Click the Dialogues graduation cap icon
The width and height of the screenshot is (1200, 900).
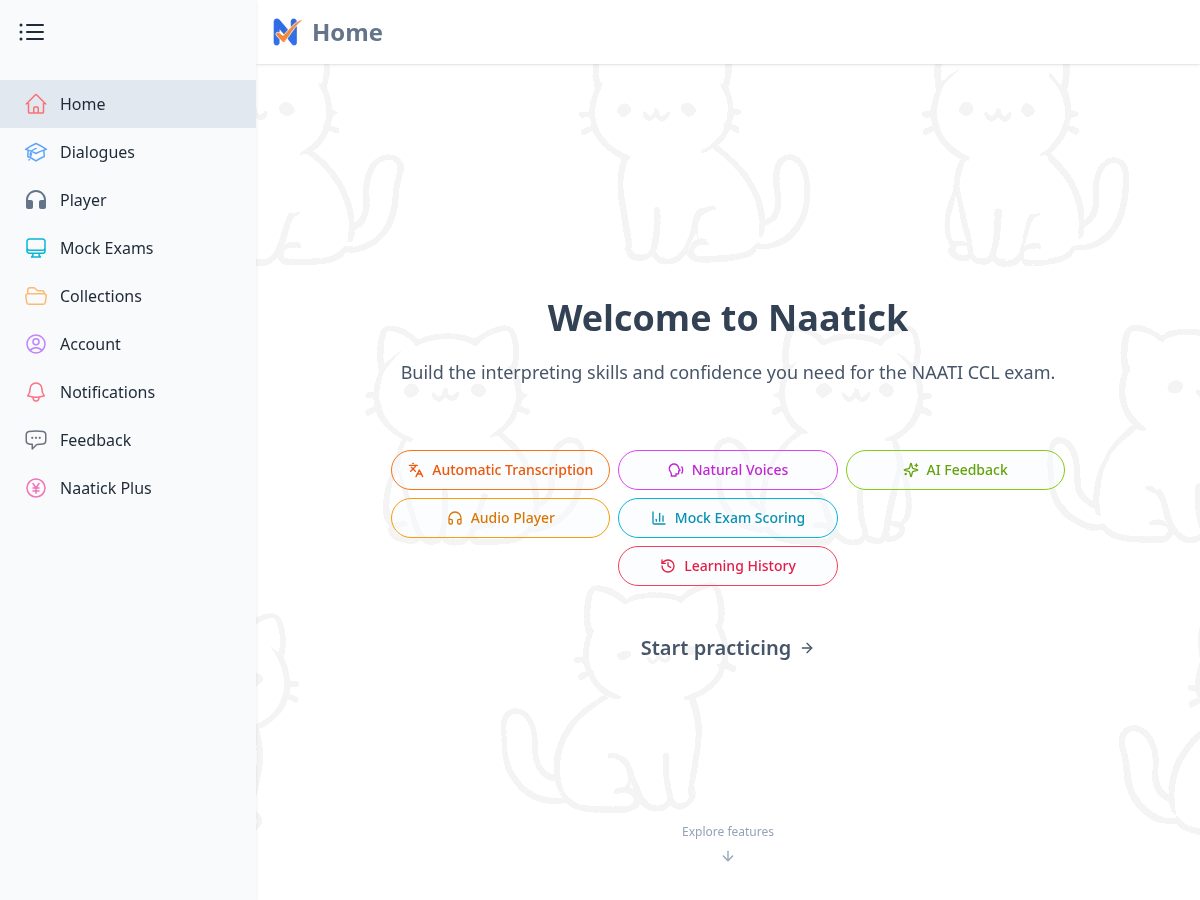(36, 152)
